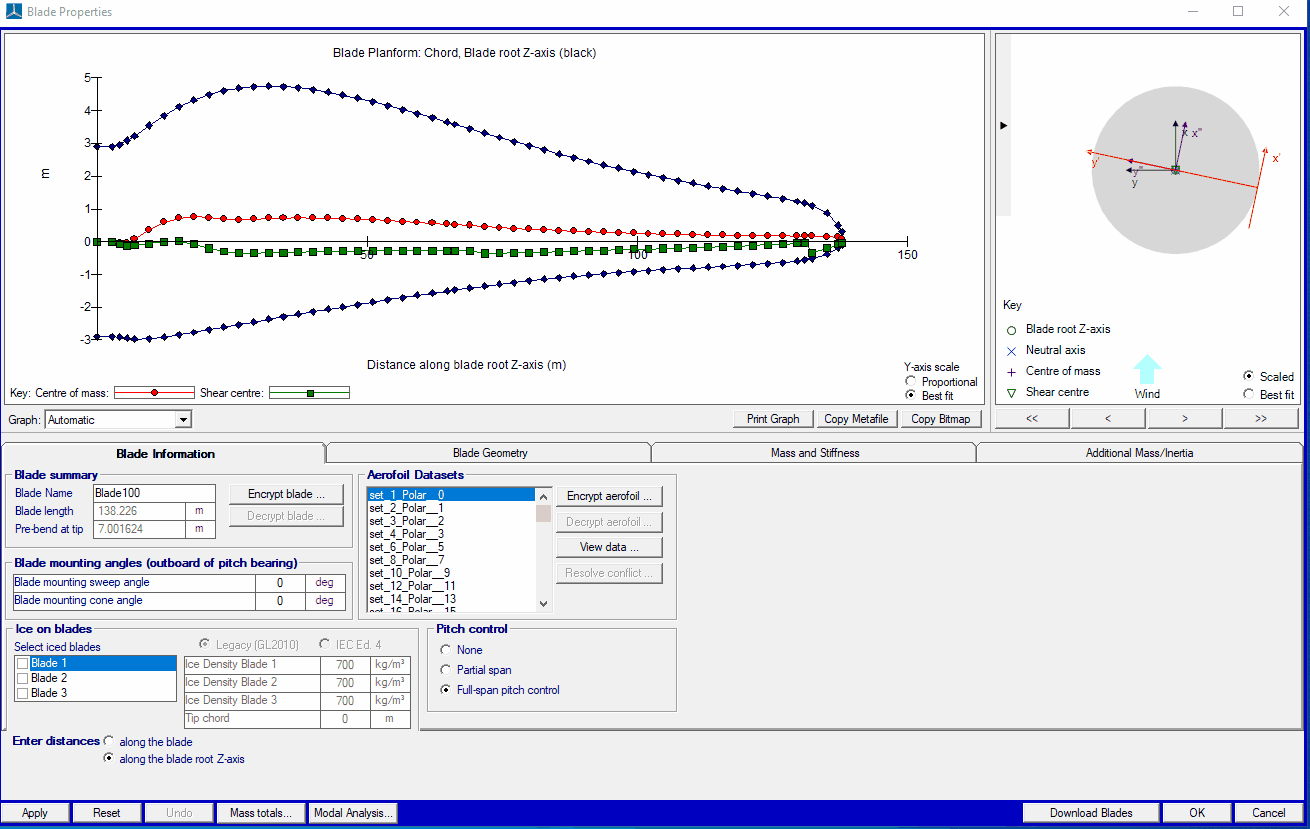Screen dimensions: 1310x829
Task: Jump to first blade section with << button
Action: (1032, 419)
